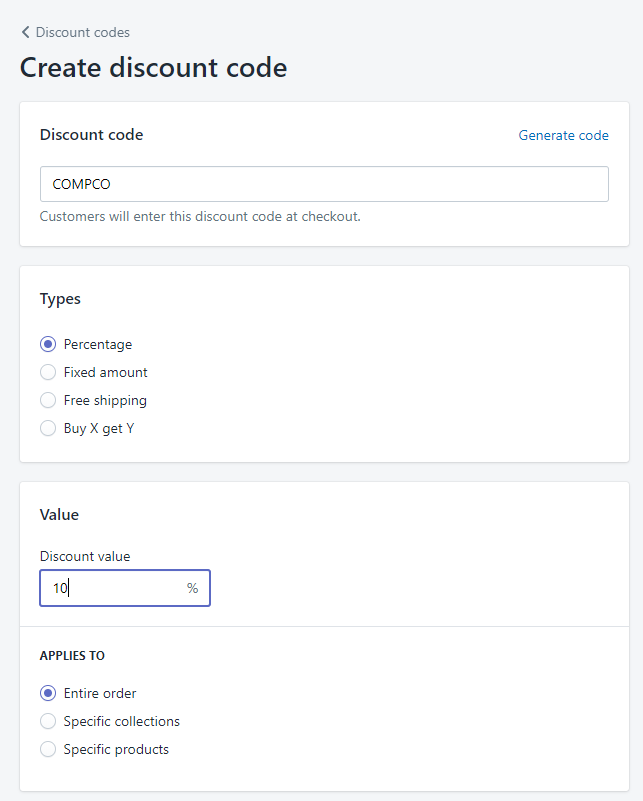This screenshot has width=643, height=801.
Task: Click the APPLIES TO section heading
Action: click(x=72, y=656)
